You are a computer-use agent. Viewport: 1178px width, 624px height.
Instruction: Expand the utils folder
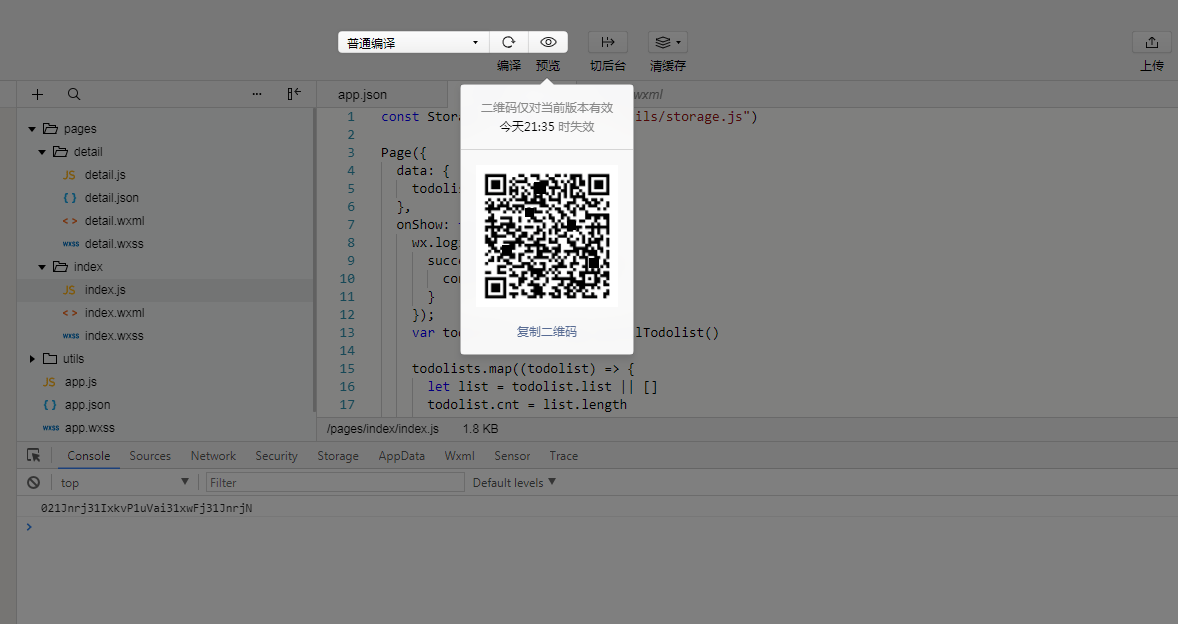coord(32,359)
